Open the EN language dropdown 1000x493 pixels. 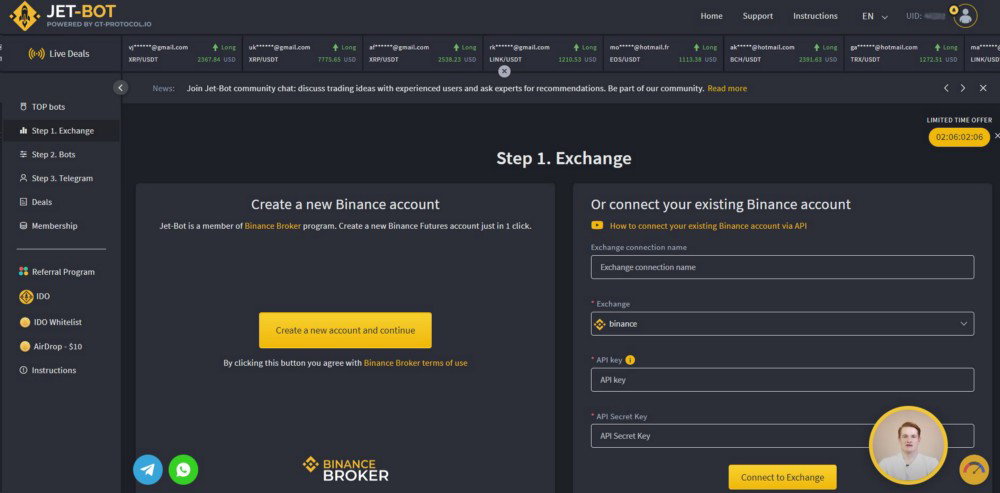coord(875,17)
